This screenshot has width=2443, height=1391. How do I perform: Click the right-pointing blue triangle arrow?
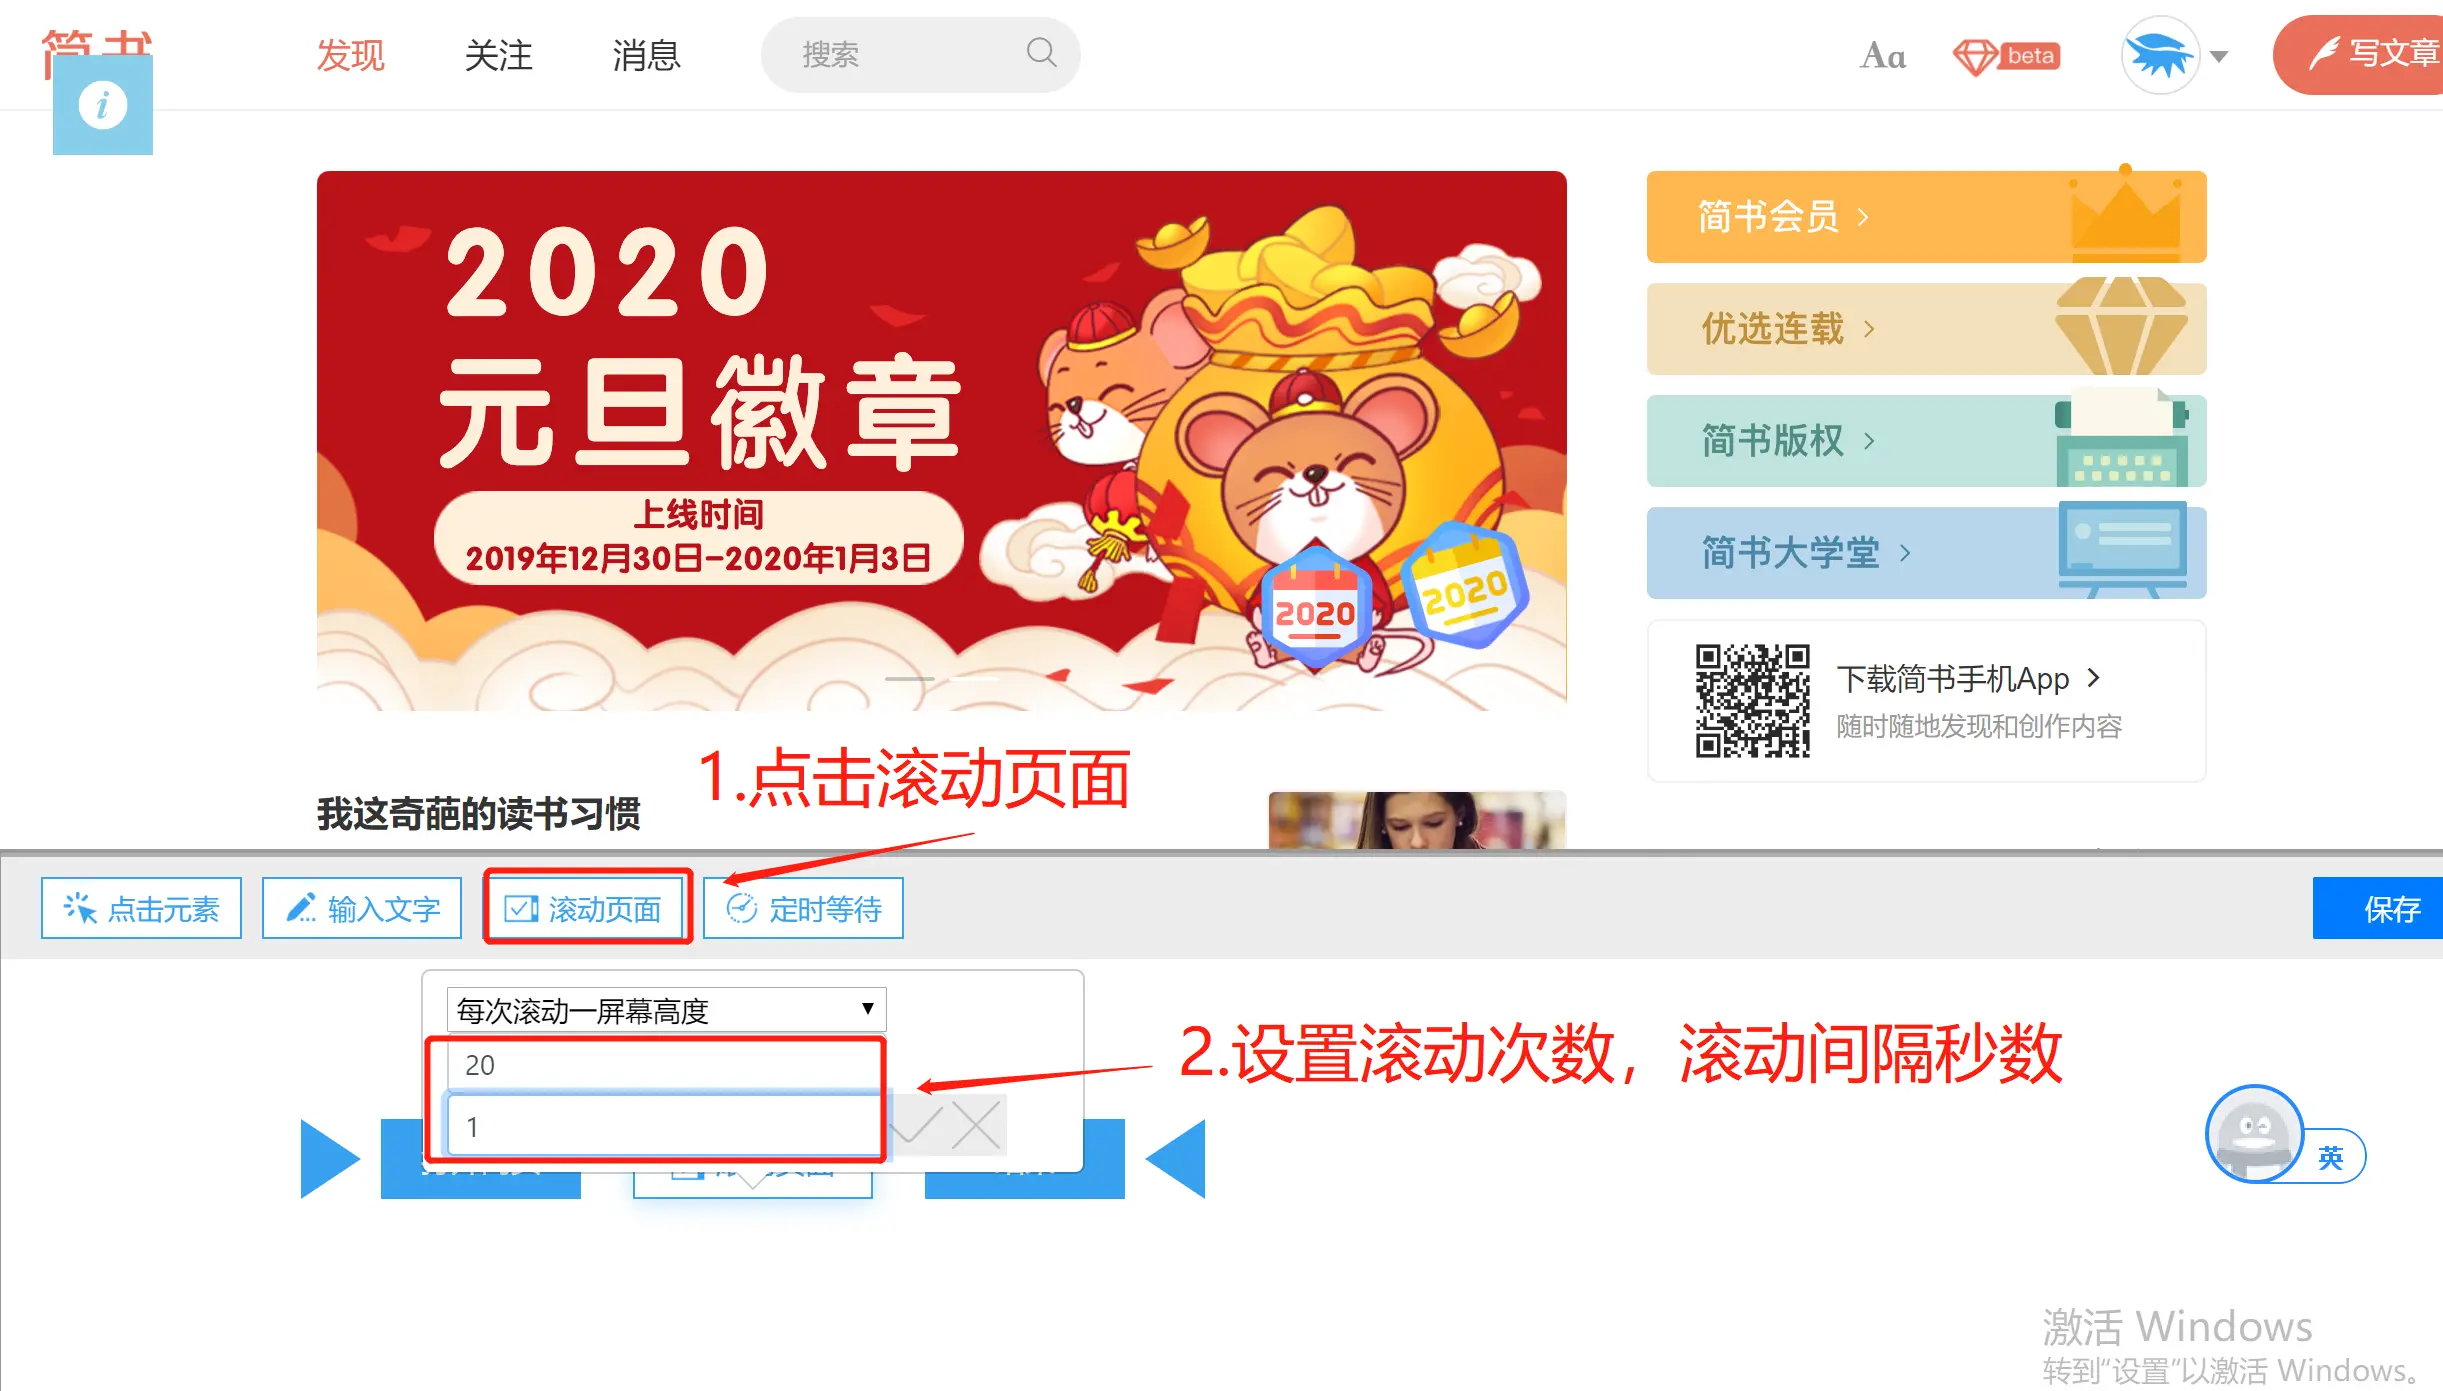pyautogui.click(x=330, y=1159)
